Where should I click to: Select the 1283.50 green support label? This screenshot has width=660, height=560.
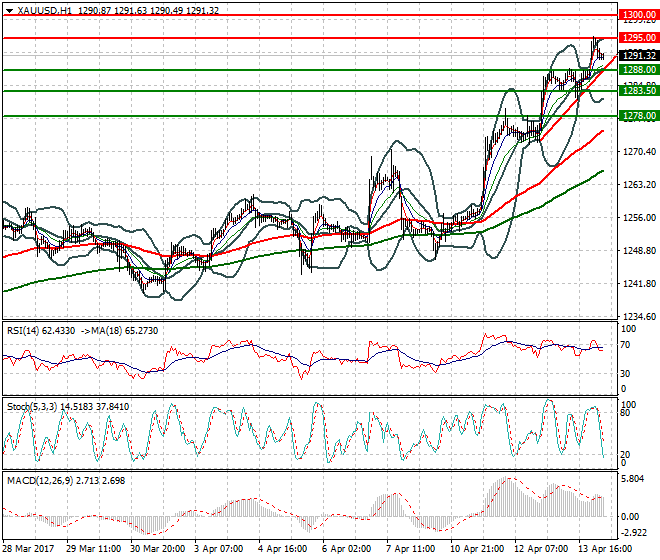coord(639,91)
